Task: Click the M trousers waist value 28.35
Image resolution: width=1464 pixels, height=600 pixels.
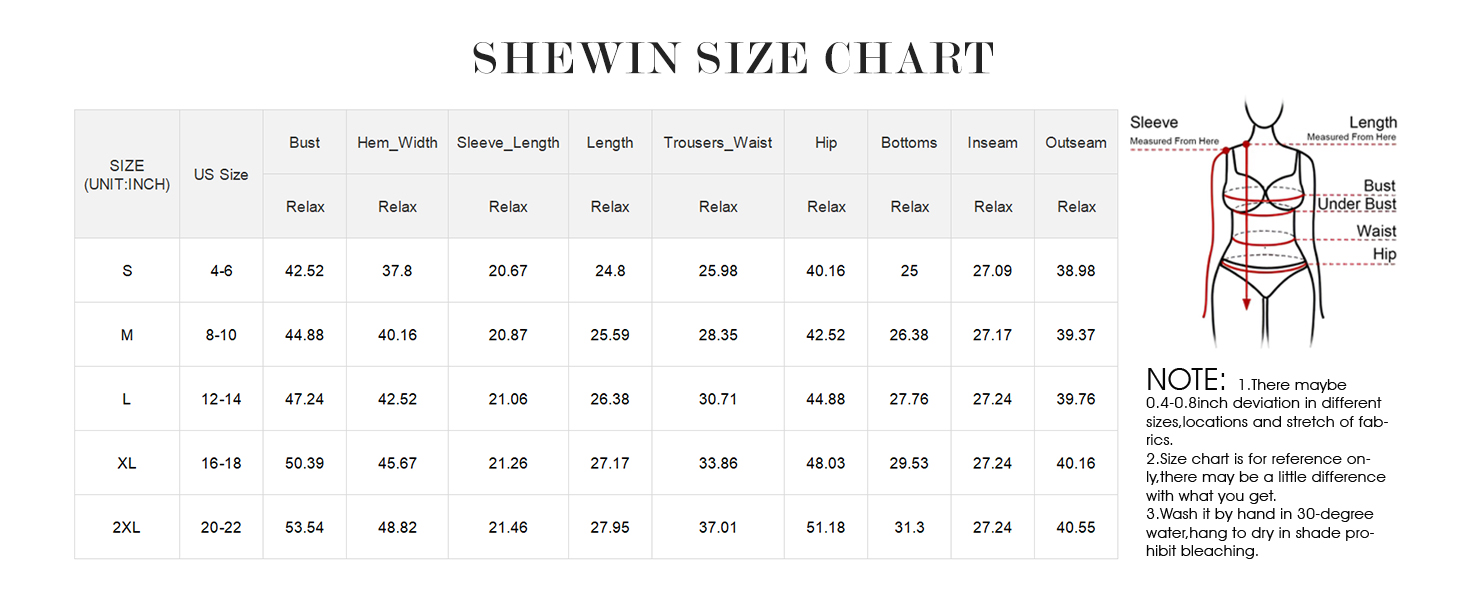Action: [718, 335]
